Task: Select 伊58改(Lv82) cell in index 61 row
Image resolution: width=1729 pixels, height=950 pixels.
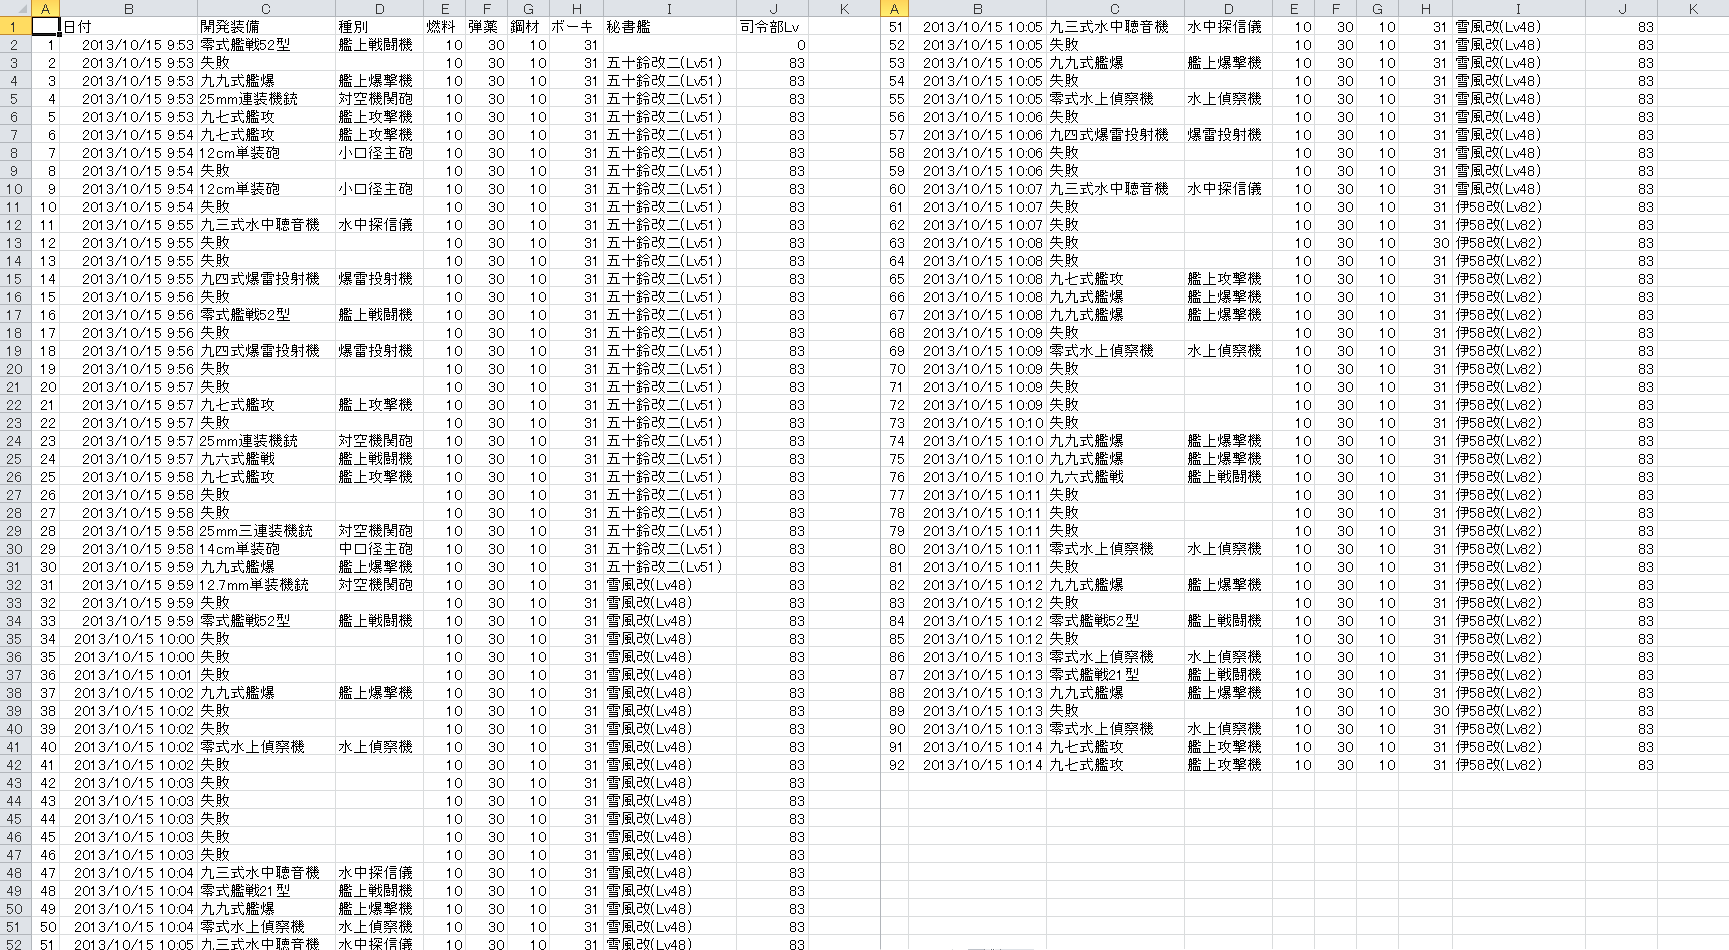Action: click(1518, 207)
